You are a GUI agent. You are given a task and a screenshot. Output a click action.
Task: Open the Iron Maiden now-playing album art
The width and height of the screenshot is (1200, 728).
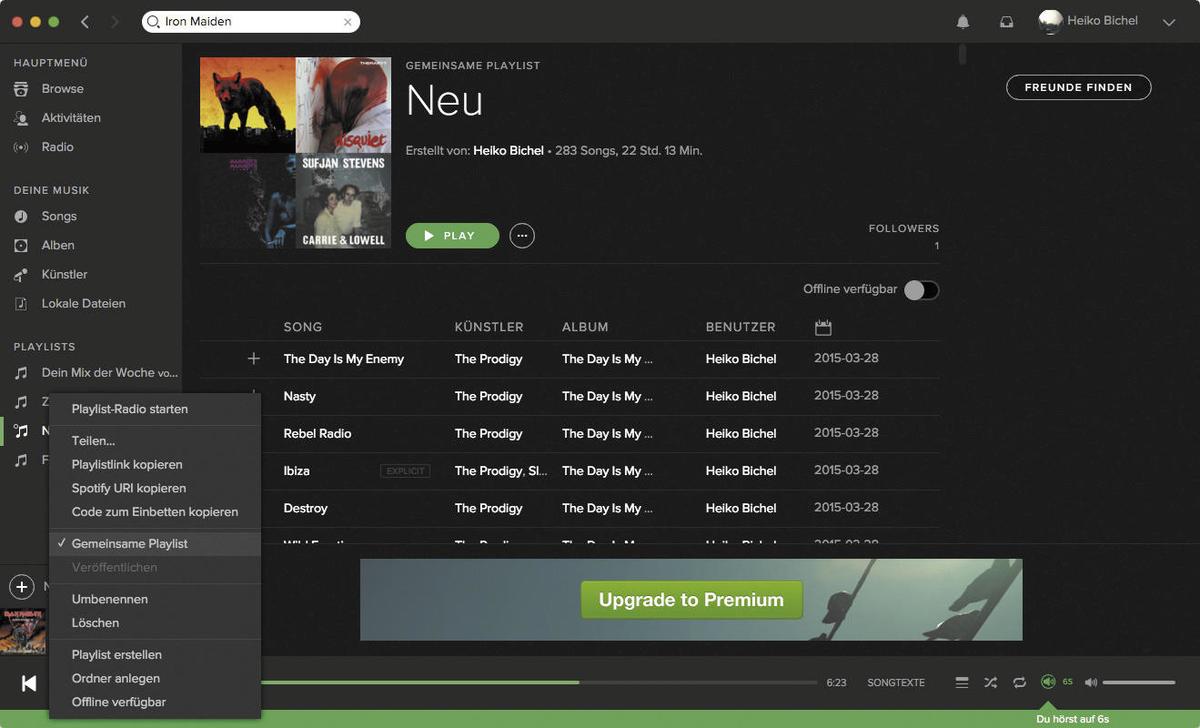22,631
